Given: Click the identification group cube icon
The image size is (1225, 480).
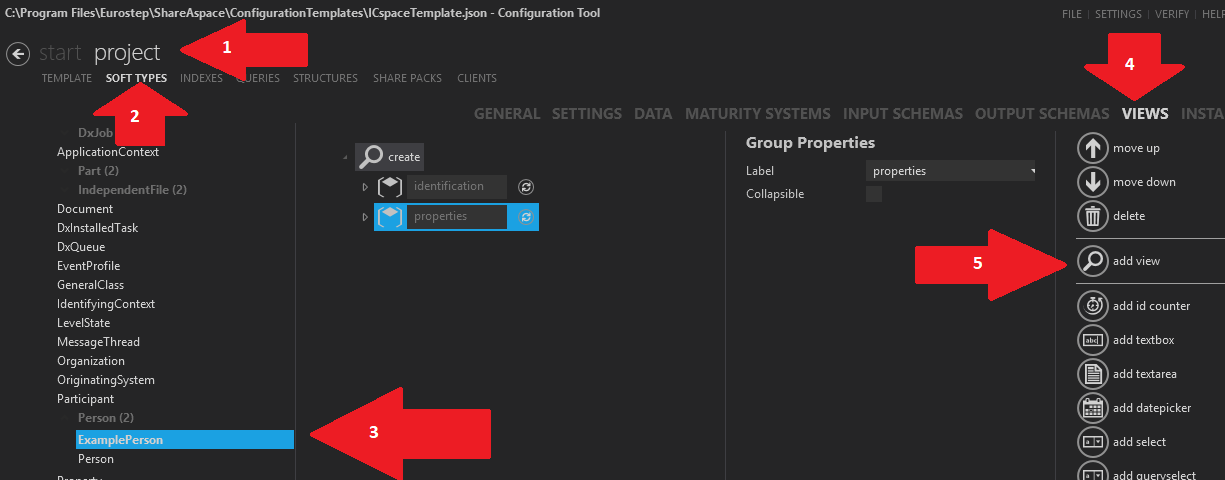Looking at the screenshot, I should 390,187.
